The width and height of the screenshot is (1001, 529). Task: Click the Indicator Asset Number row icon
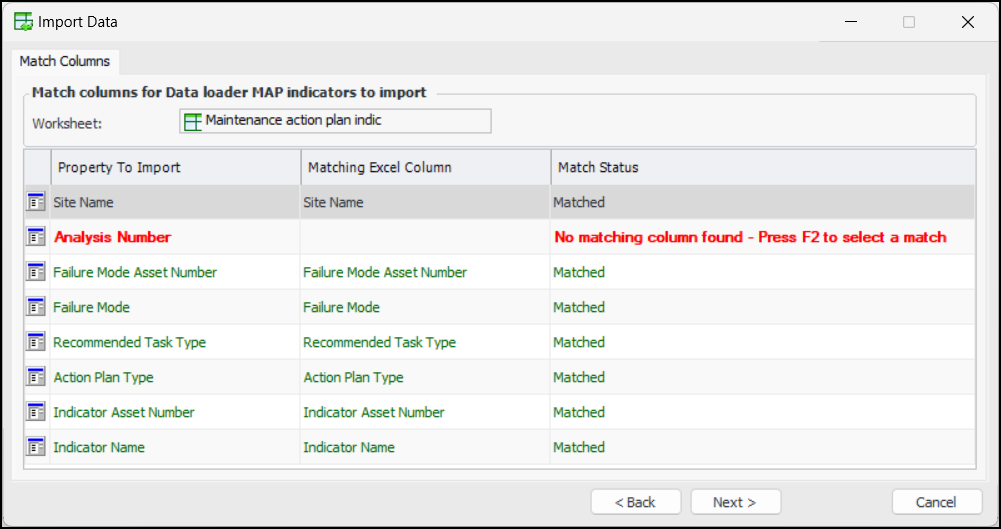point(37,412)
